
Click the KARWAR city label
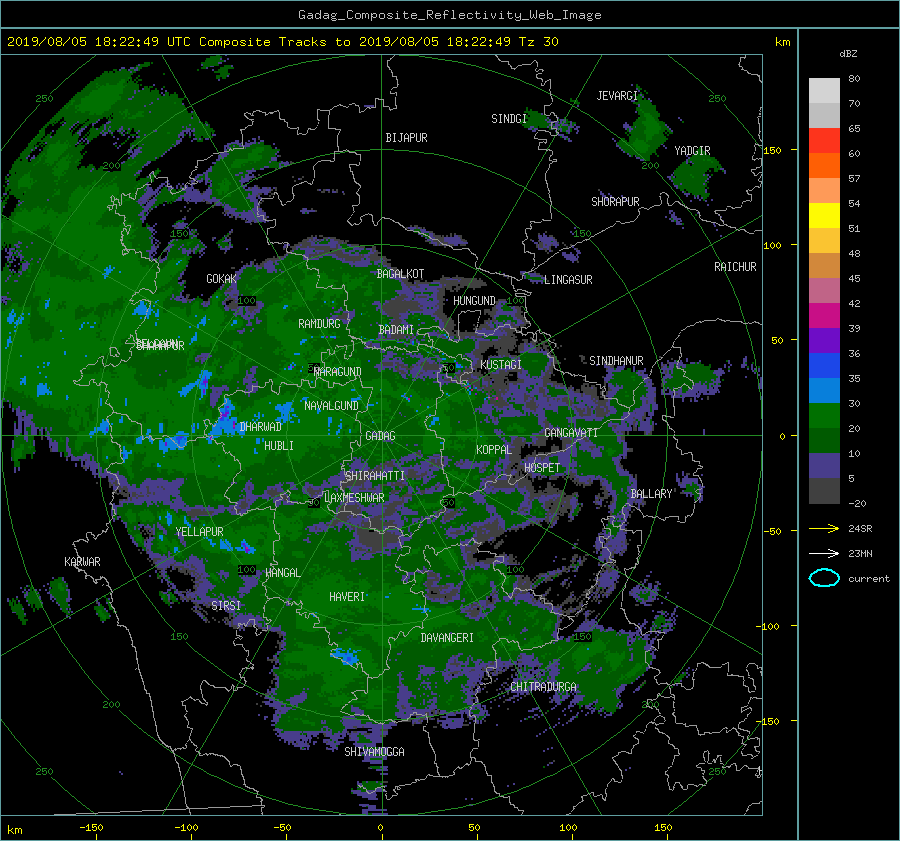click(82, 562)
